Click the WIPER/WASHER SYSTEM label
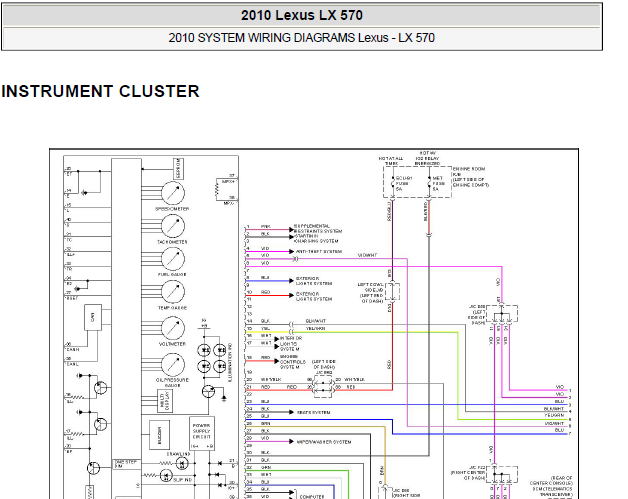 tap(324, 442)
